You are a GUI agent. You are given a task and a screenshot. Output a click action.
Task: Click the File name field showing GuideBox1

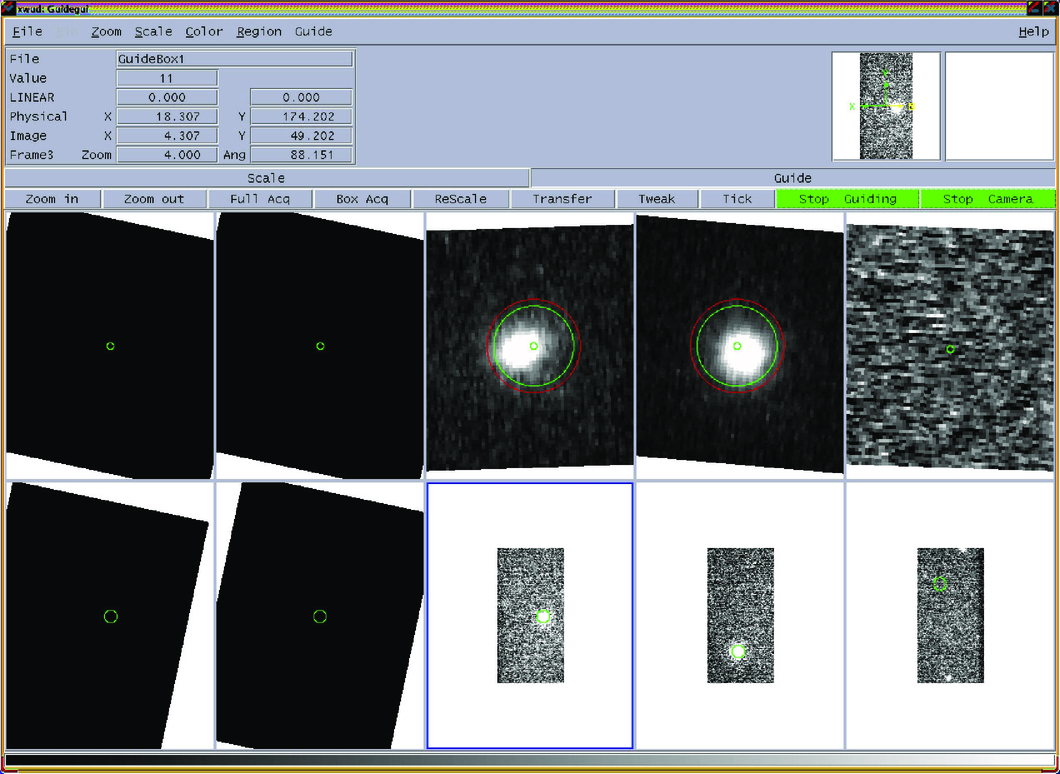click(235, 59)
